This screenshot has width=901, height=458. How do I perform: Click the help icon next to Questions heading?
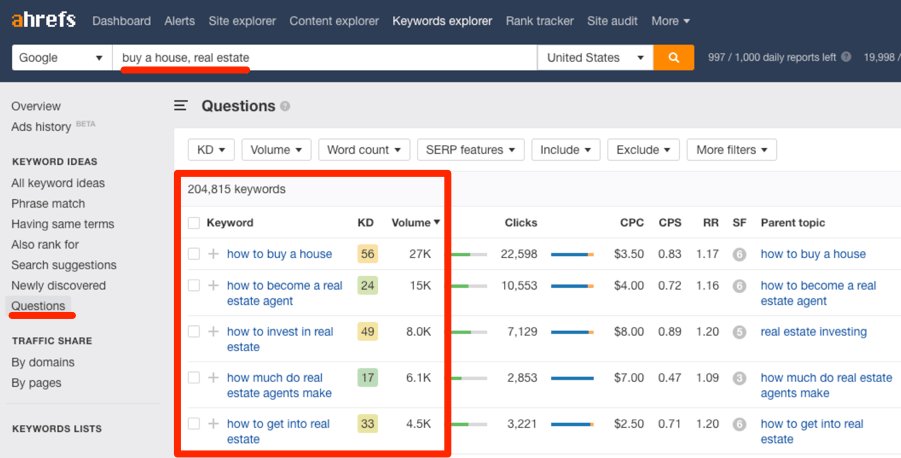(285, 106)
